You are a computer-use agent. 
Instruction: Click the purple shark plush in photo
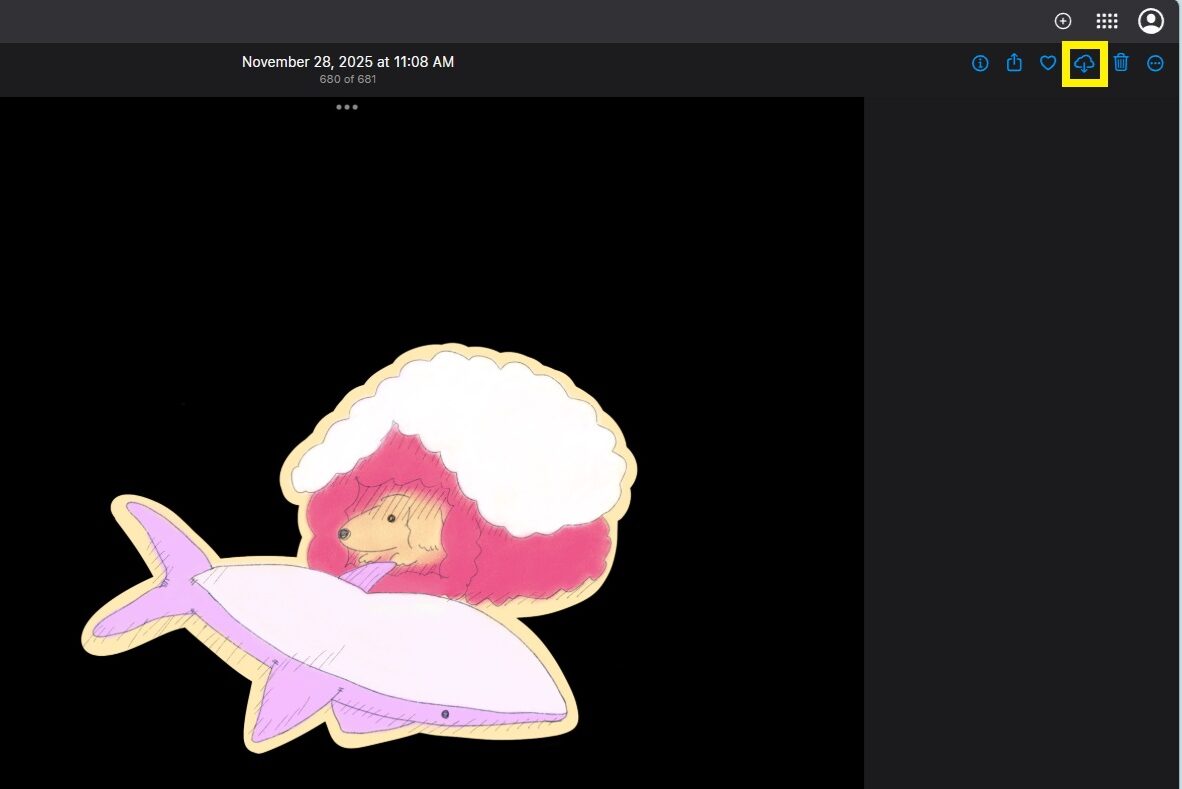[380, 640]
